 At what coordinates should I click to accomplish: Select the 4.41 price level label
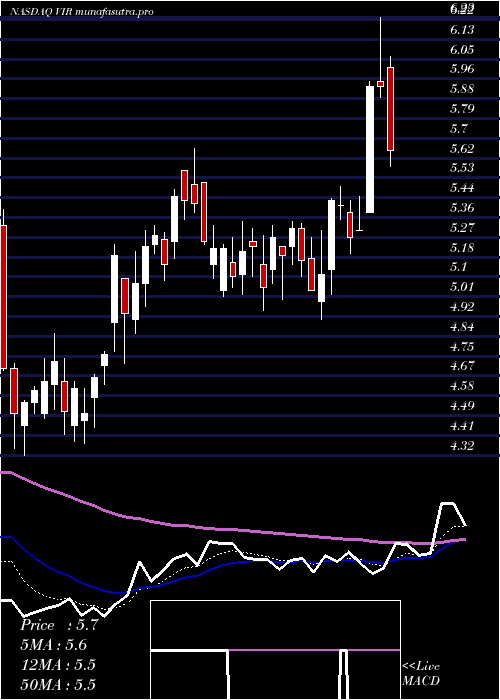pyautogui.click(x=462, y=425)
